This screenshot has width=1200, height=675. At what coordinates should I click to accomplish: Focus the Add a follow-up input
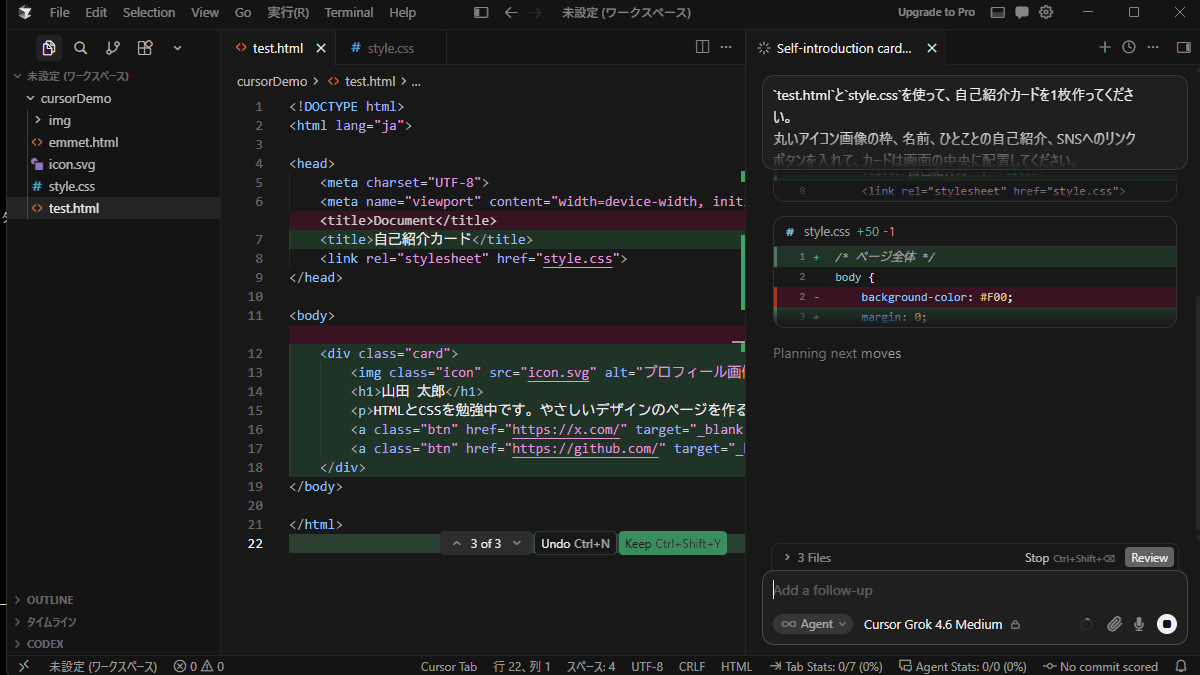[x=974, y=591]
